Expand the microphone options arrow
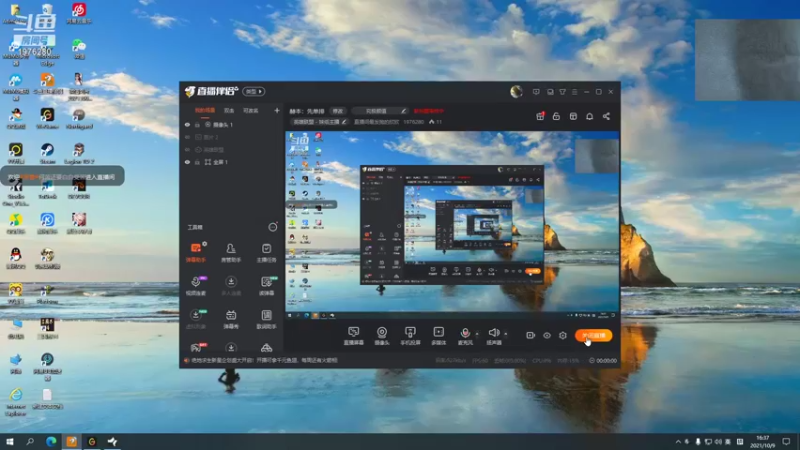The height and width of the screenshot is (450, 800). click(477, 334)
